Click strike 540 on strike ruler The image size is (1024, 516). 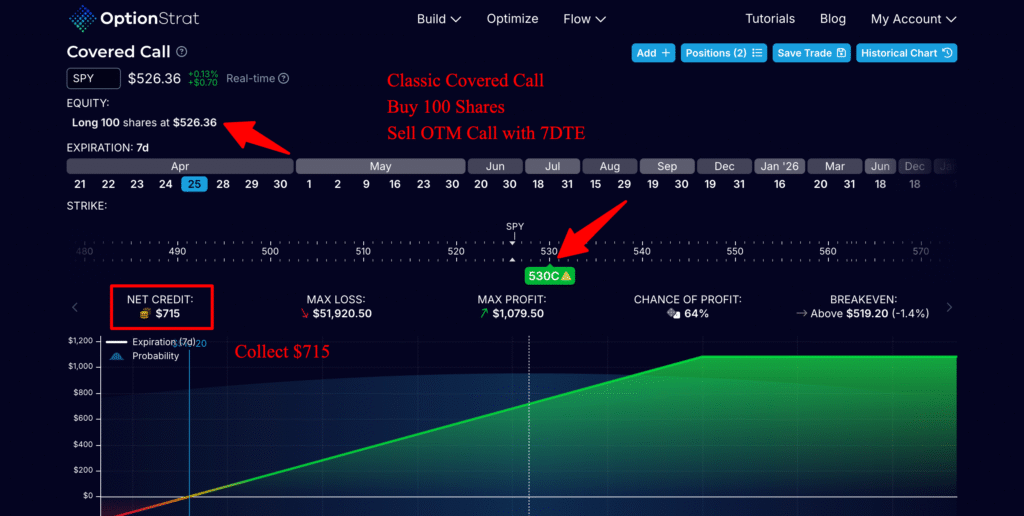tap(643, 251)
